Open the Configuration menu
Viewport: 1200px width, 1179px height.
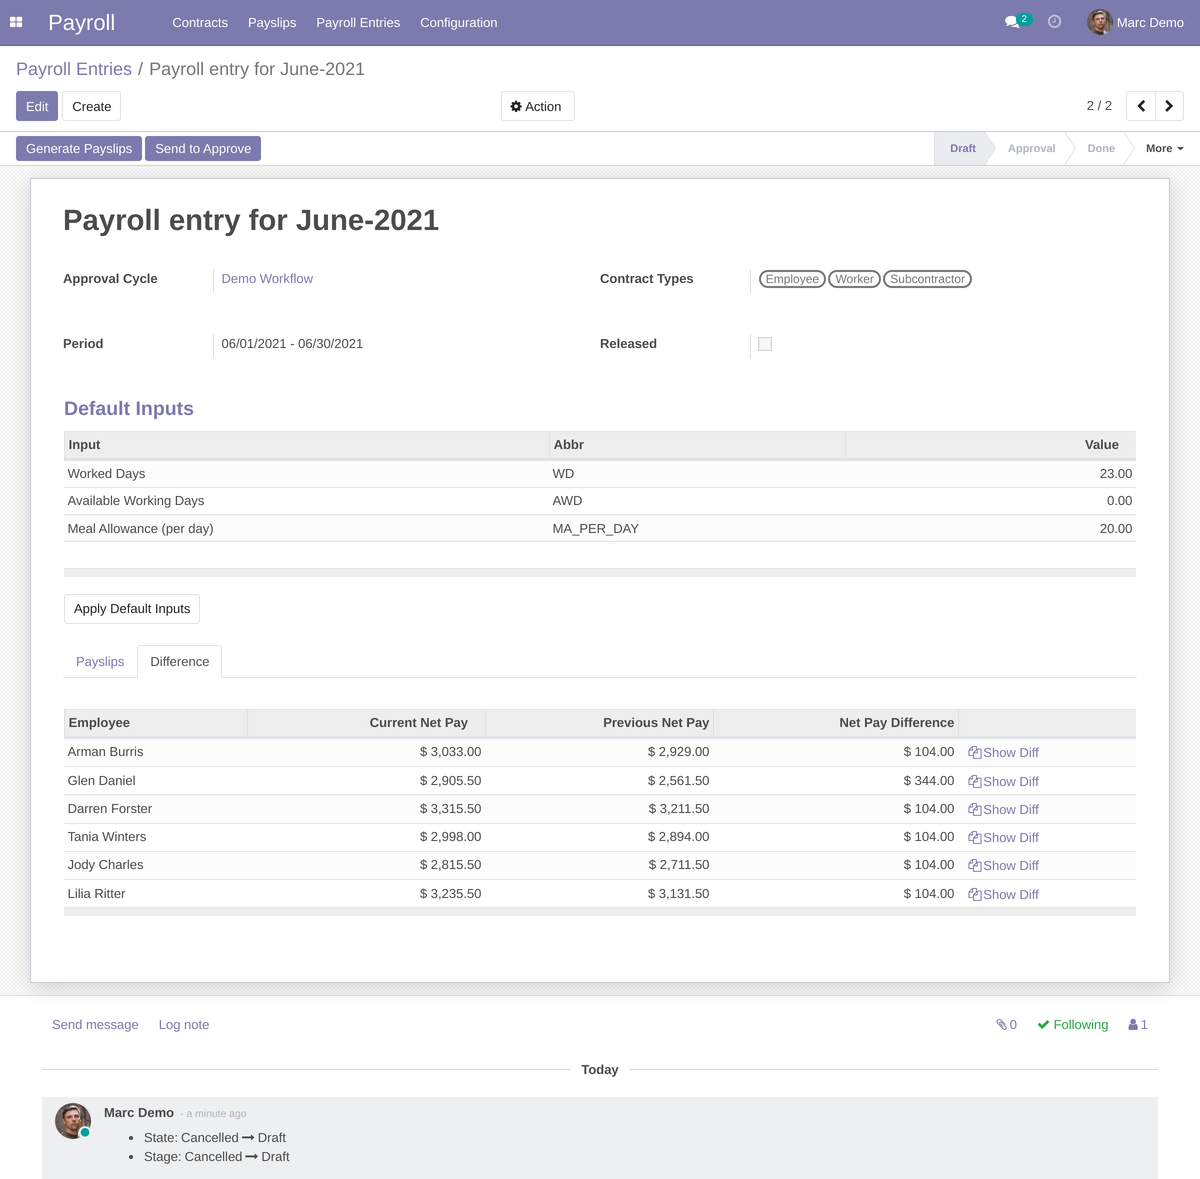click(x=458, y=22)
